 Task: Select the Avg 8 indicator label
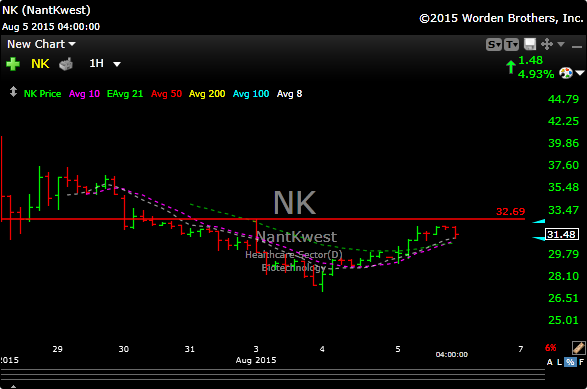pyautogui.click(x=289, y=94)
